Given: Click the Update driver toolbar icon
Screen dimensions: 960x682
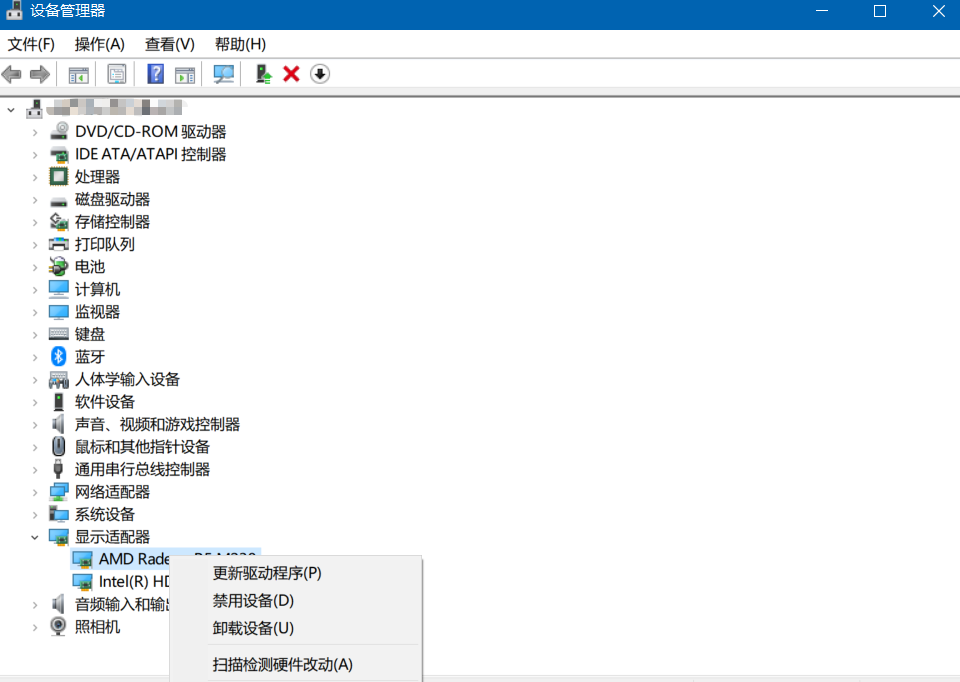Looking at the screenshot, I should tap(262, 73).
